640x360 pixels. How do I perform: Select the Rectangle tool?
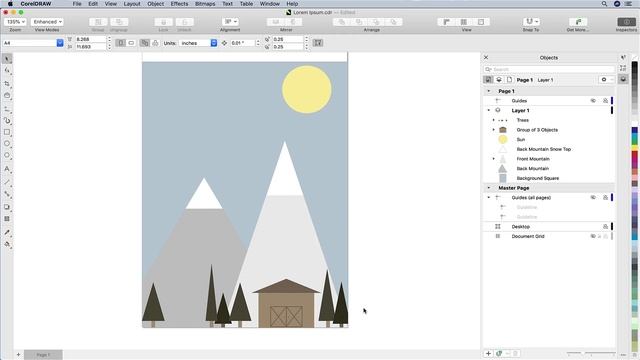[7, 132]
